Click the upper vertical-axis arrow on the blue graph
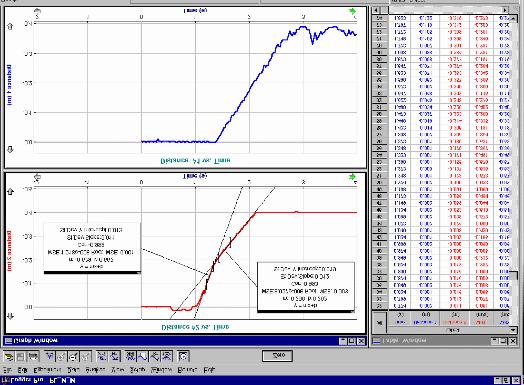 [x=10, y=27]
